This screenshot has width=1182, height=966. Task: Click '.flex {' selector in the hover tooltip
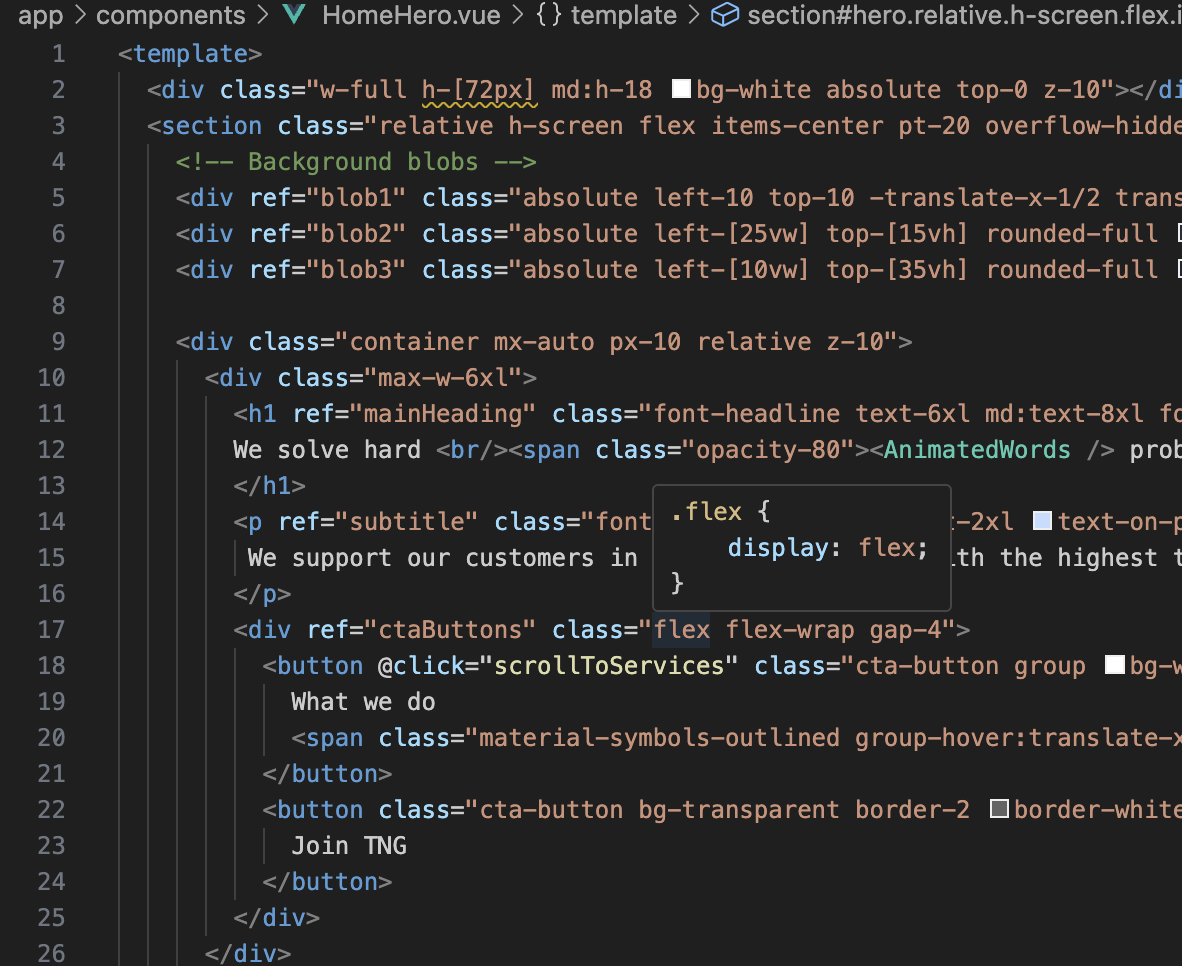(721, 512)
